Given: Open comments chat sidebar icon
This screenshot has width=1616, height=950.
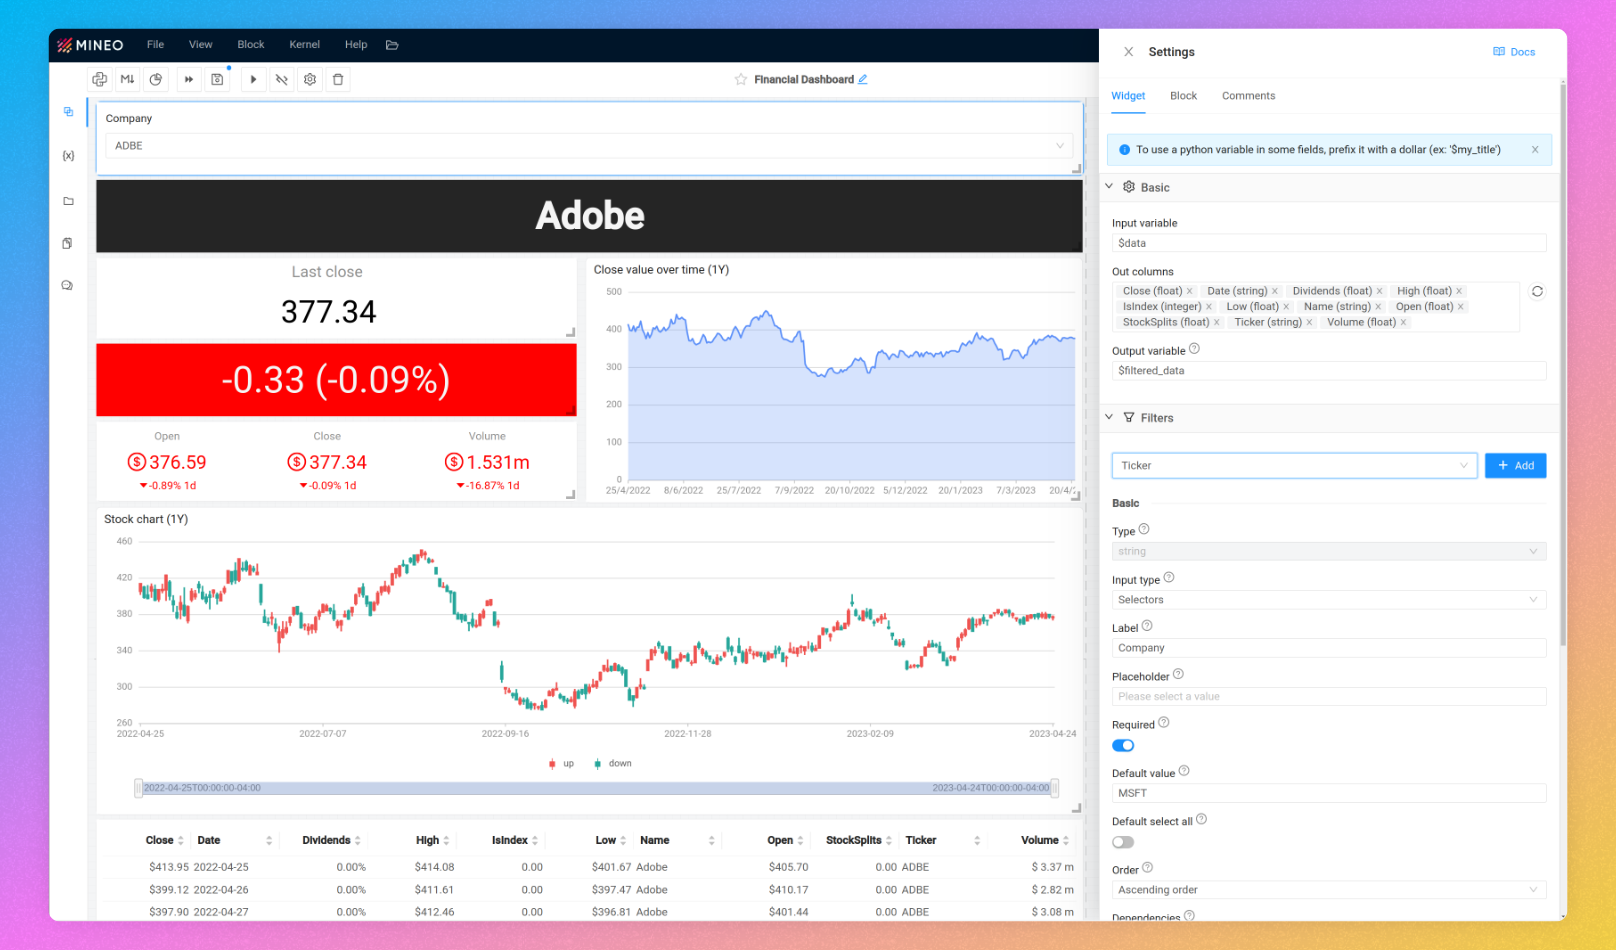Looking at the screenshot, I should (68, 286).
